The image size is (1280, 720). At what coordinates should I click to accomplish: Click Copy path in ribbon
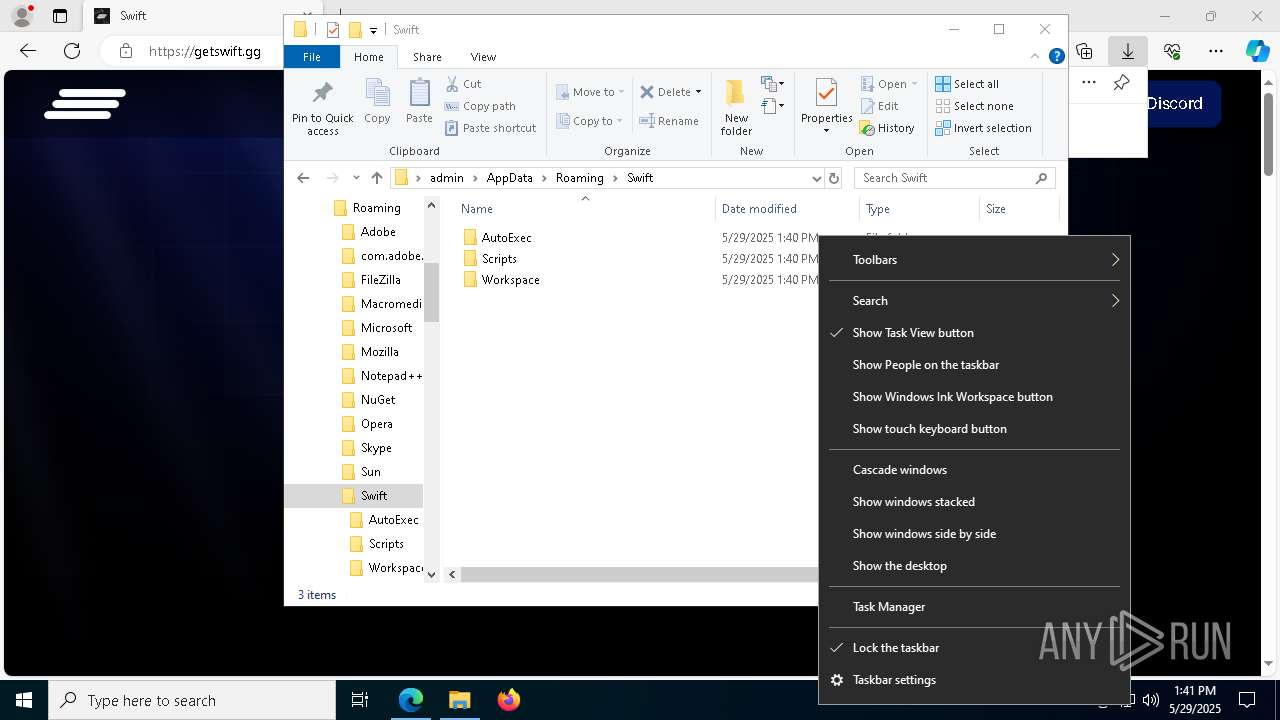[480, 106]
